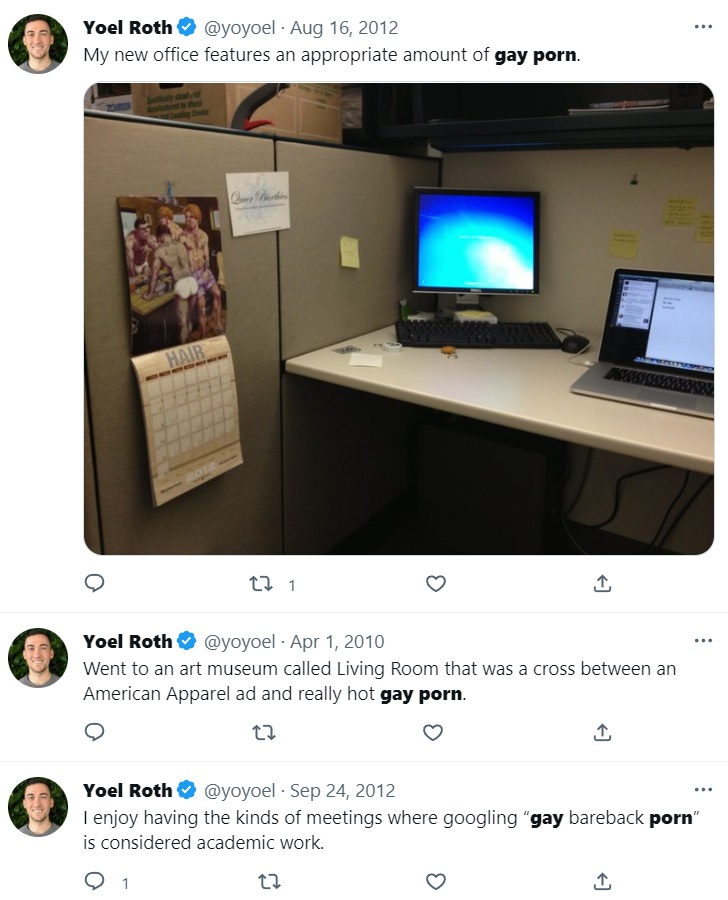Open the office cubicle photo
The image size is (728, 900).
398,319
